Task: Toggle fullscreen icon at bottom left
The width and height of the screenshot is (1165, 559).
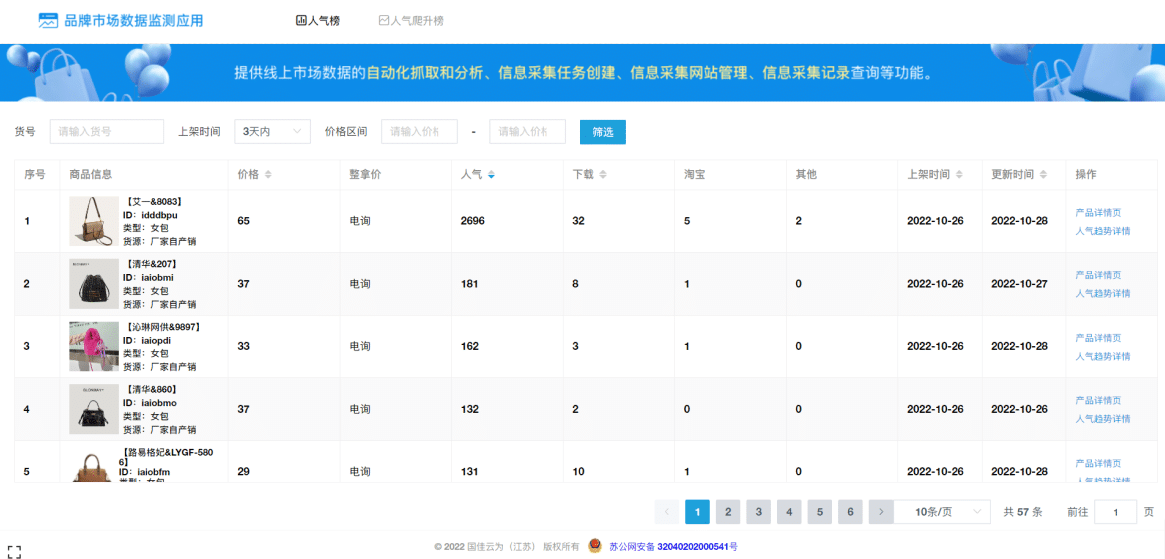Action: tap(13, 551)
